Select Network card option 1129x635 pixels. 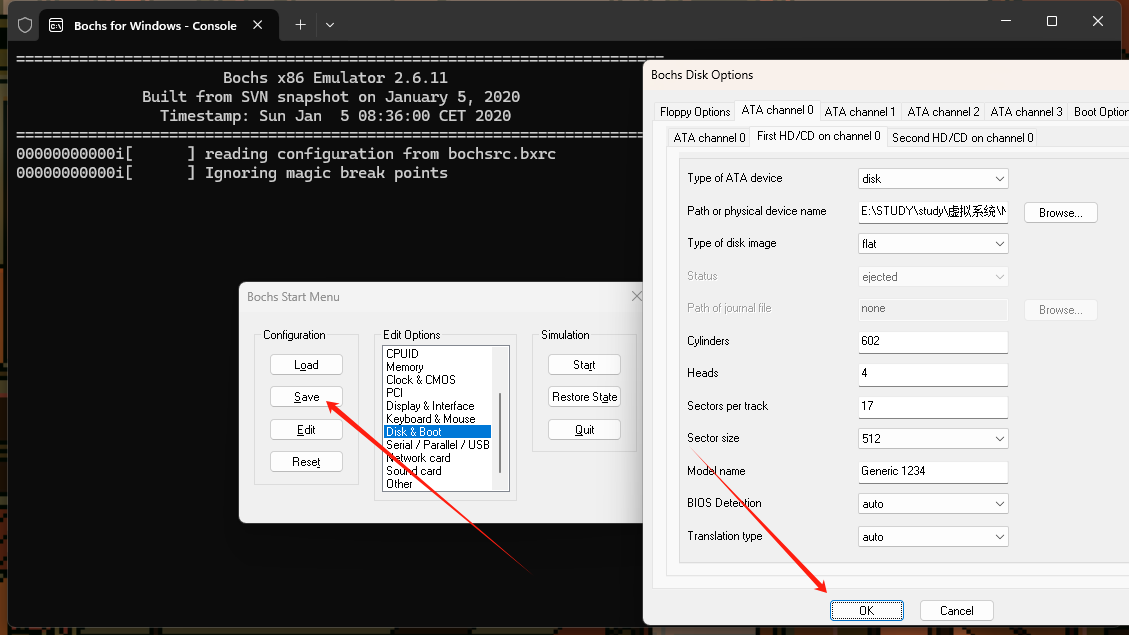[x=418, y=458]
